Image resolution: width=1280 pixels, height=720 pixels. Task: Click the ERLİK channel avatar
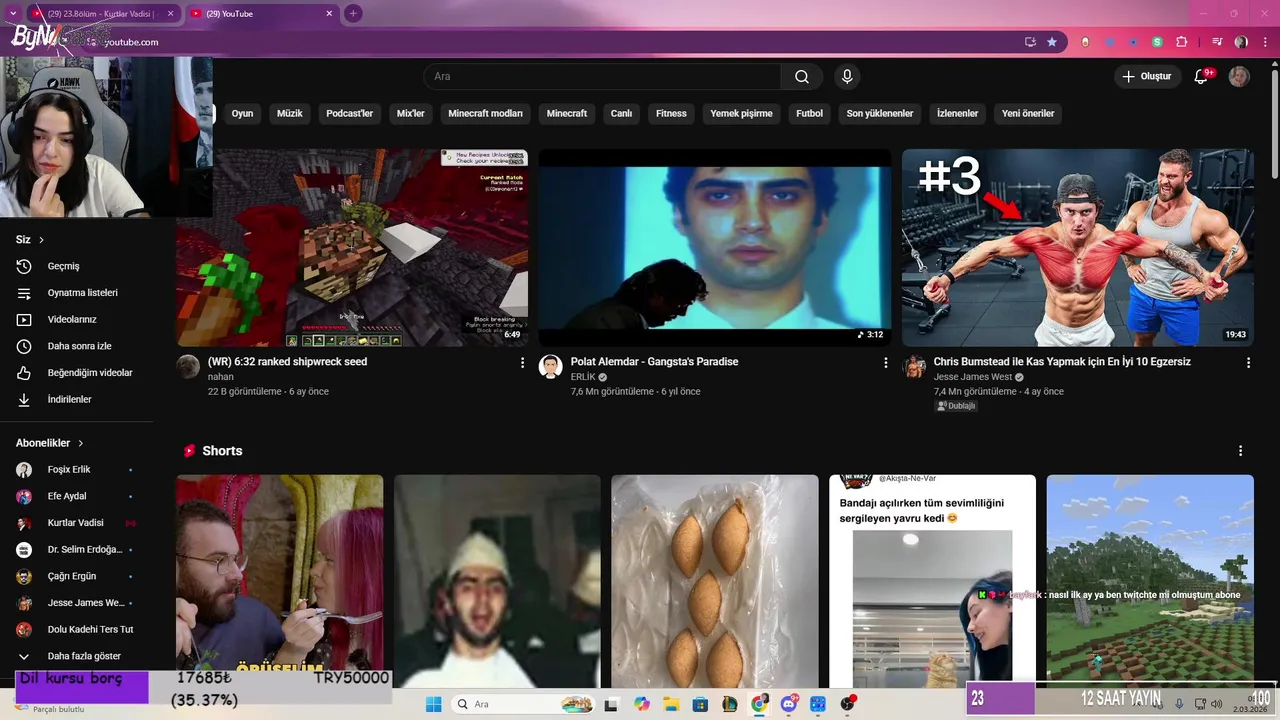551,366
